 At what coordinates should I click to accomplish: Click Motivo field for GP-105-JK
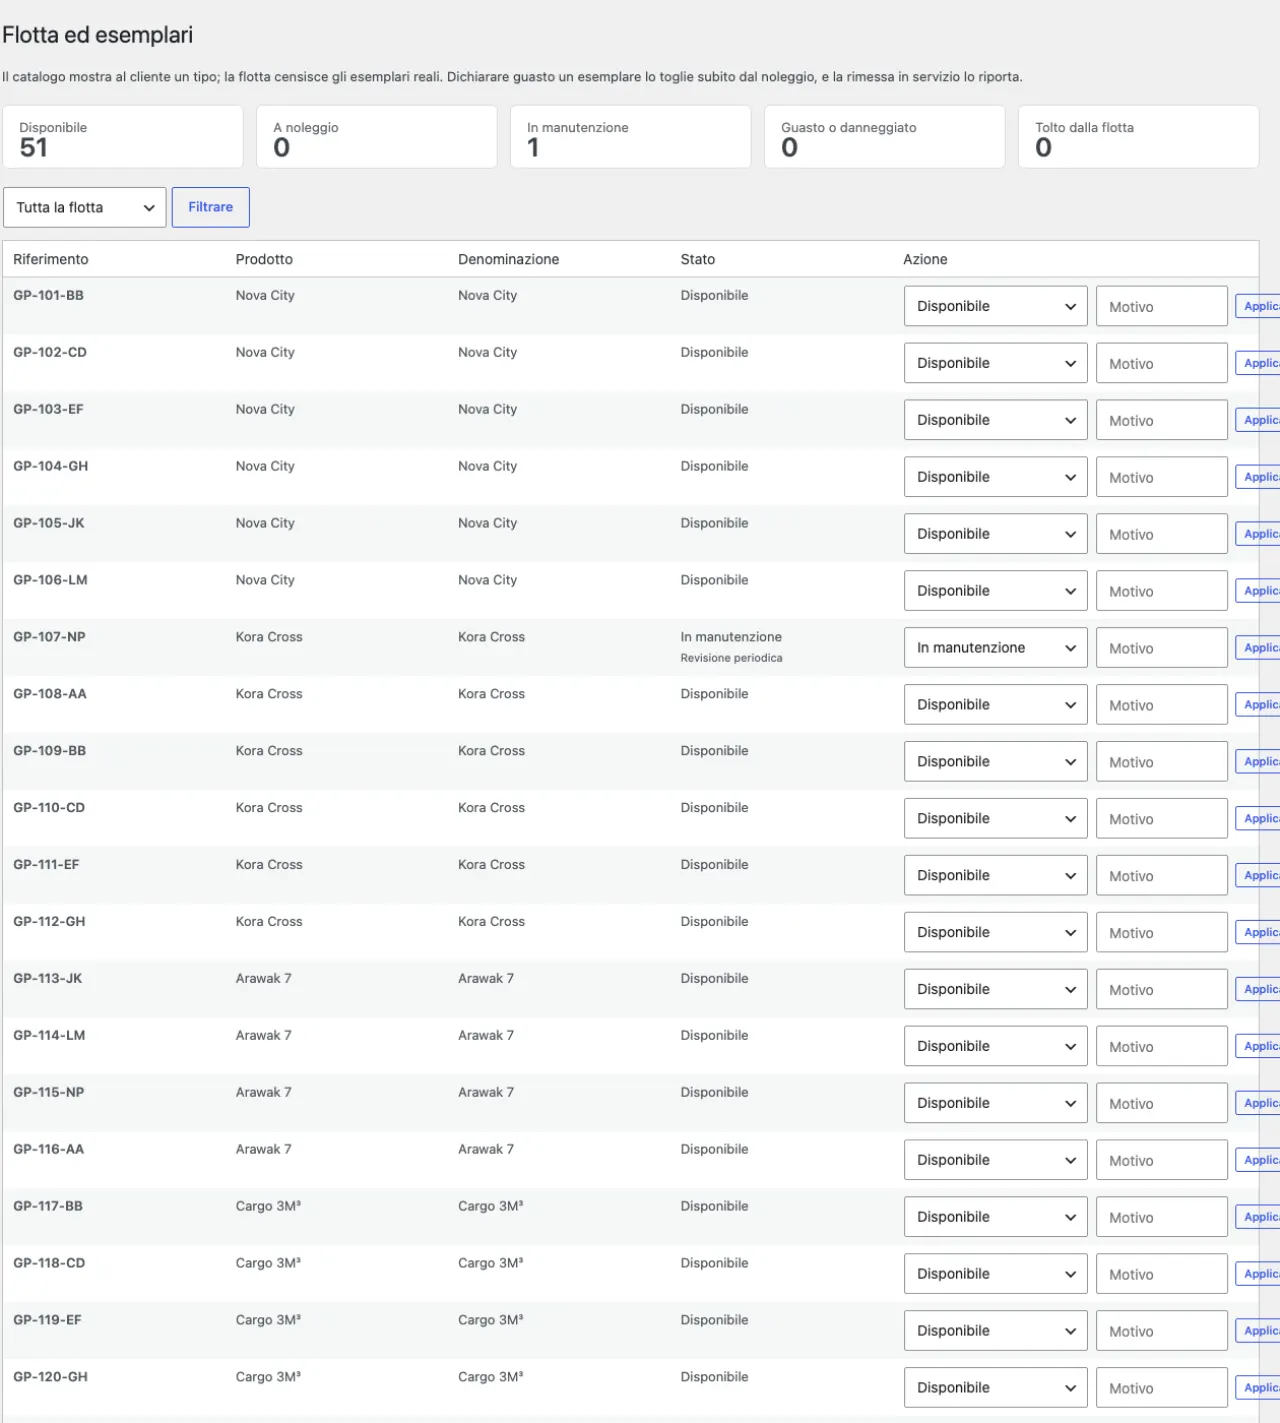click(x=1162, y=534)
